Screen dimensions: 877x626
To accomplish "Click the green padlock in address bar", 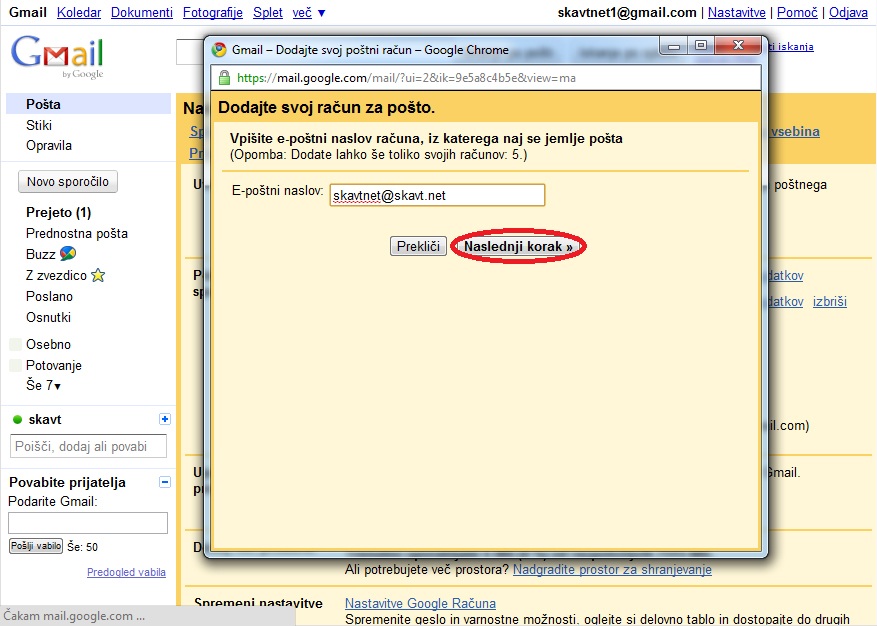I will coord(224,78).
